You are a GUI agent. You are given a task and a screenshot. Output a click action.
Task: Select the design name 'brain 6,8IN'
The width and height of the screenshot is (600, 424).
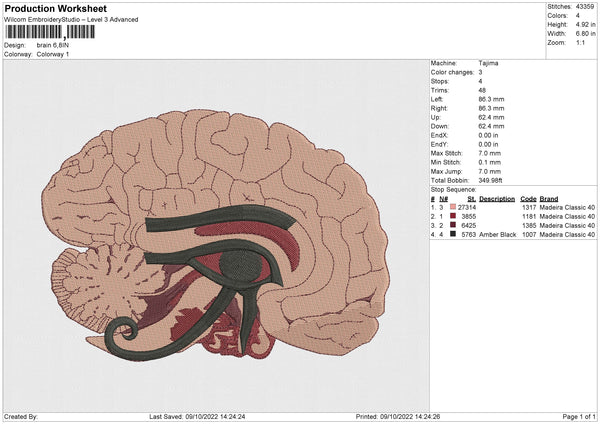(53, 45)
